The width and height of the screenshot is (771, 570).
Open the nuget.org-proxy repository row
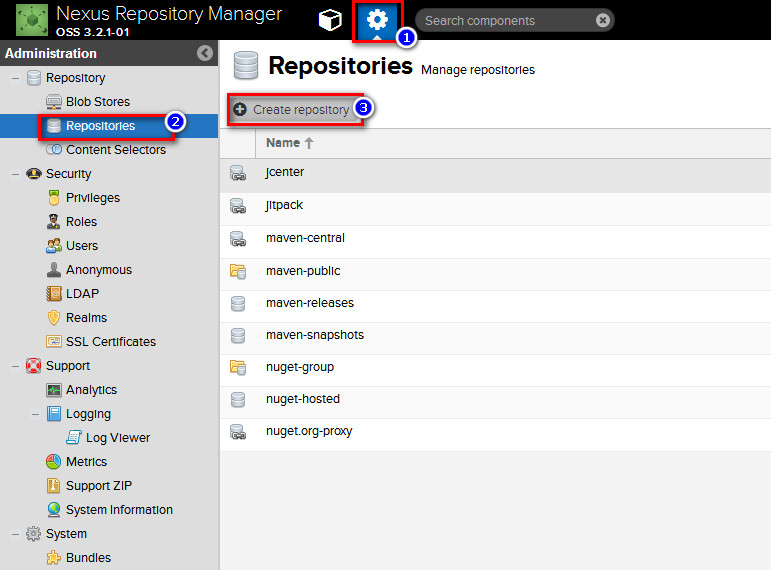pos(495,435)
